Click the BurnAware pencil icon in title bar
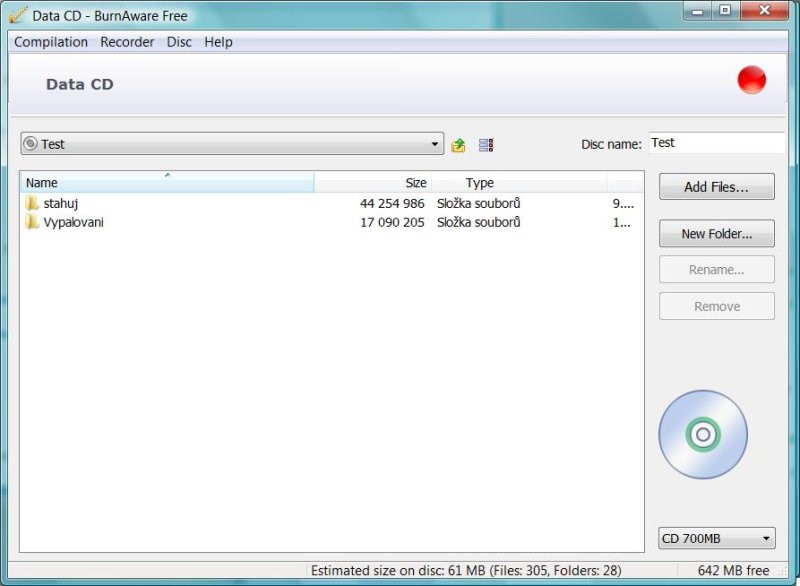Screen dimensions: 800x586 (18, 15)
